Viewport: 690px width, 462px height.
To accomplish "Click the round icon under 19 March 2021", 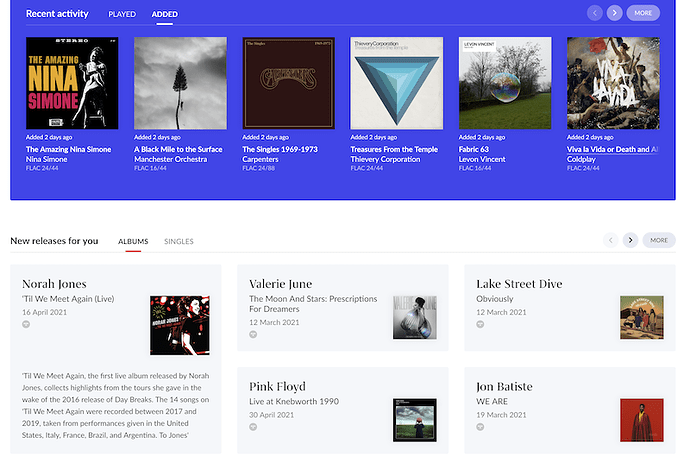I will [x=480, y=427].
